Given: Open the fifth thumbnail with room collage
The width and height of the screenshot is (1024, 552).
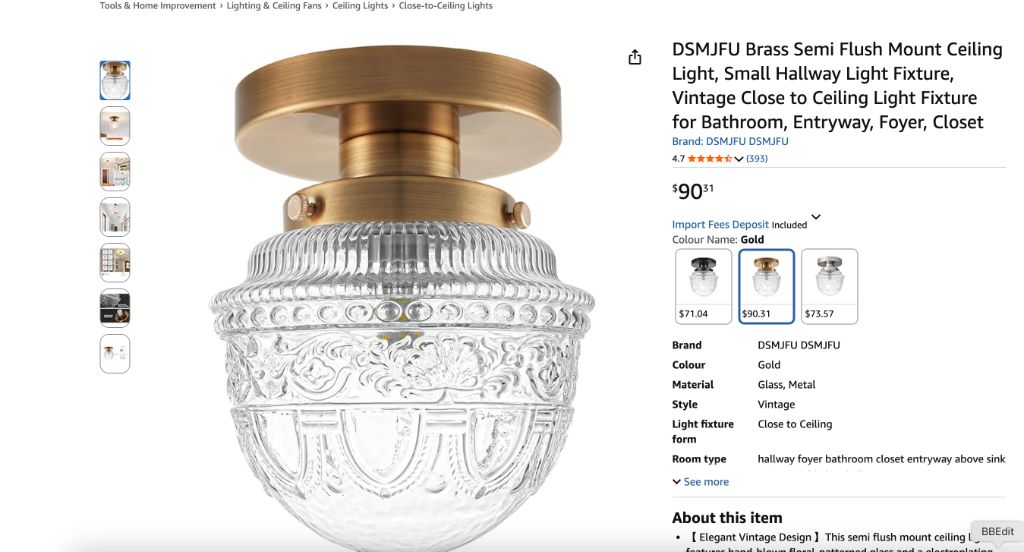Looking at the screenshot, I should tap(115, 263).
